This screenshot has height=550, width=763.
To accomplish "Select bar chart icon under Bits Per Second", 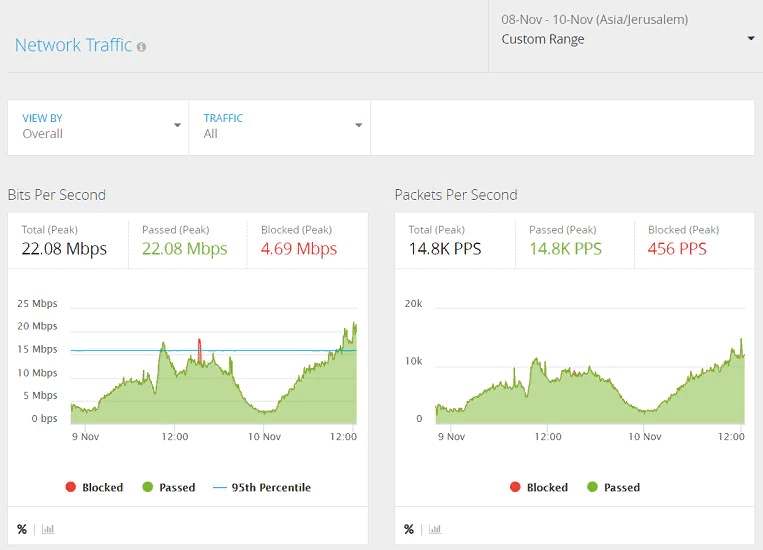I will [48, 529].
